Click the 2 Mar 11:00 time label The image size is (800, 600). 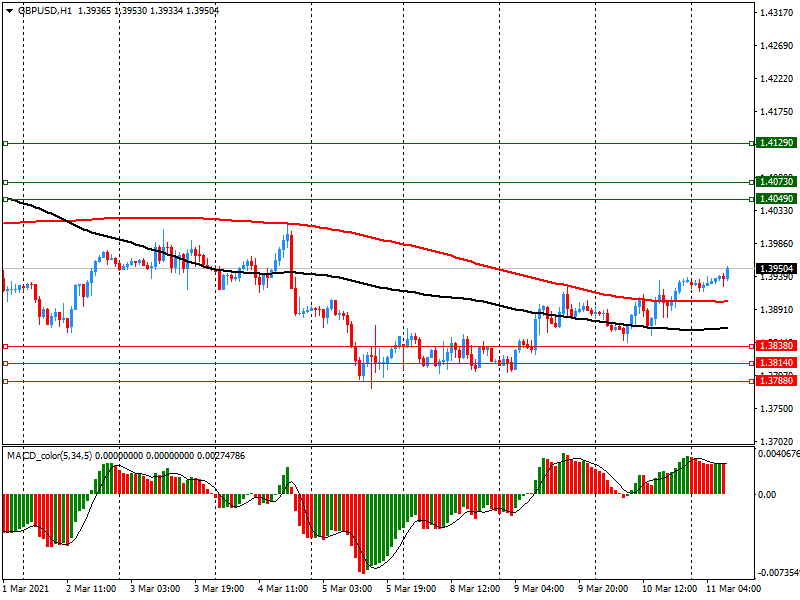pyautogui.click(x=91, y=588)
